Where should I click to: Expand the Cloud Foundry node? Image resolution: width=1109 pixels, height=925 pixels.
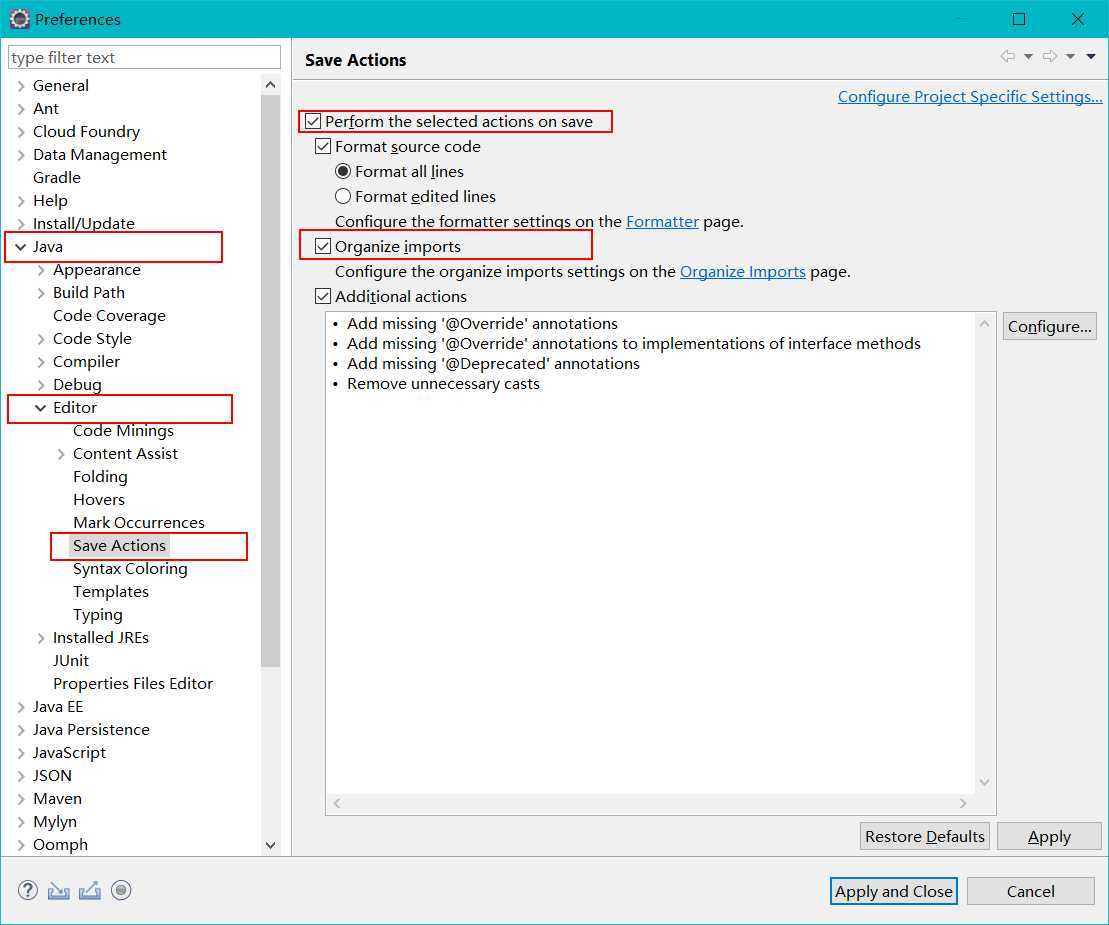coord(21,132)
